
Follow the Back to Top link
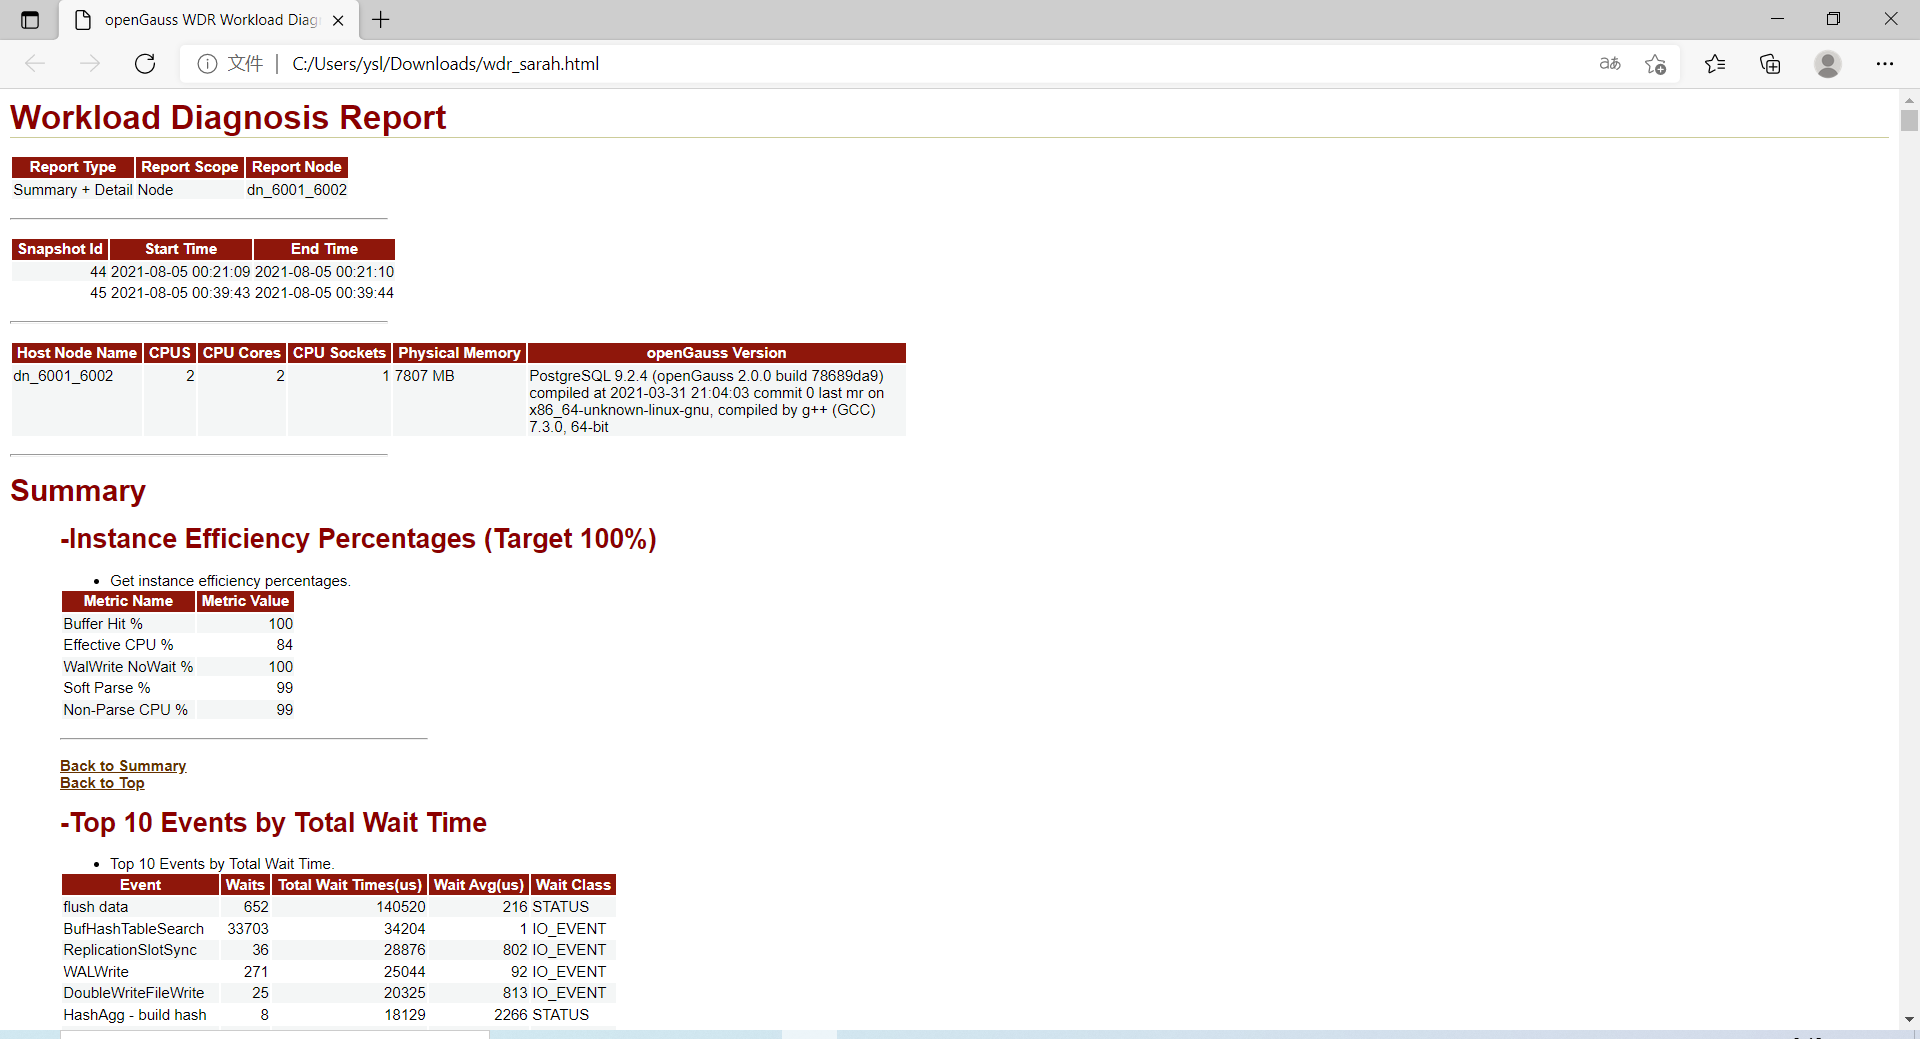(x=102, y=783)
